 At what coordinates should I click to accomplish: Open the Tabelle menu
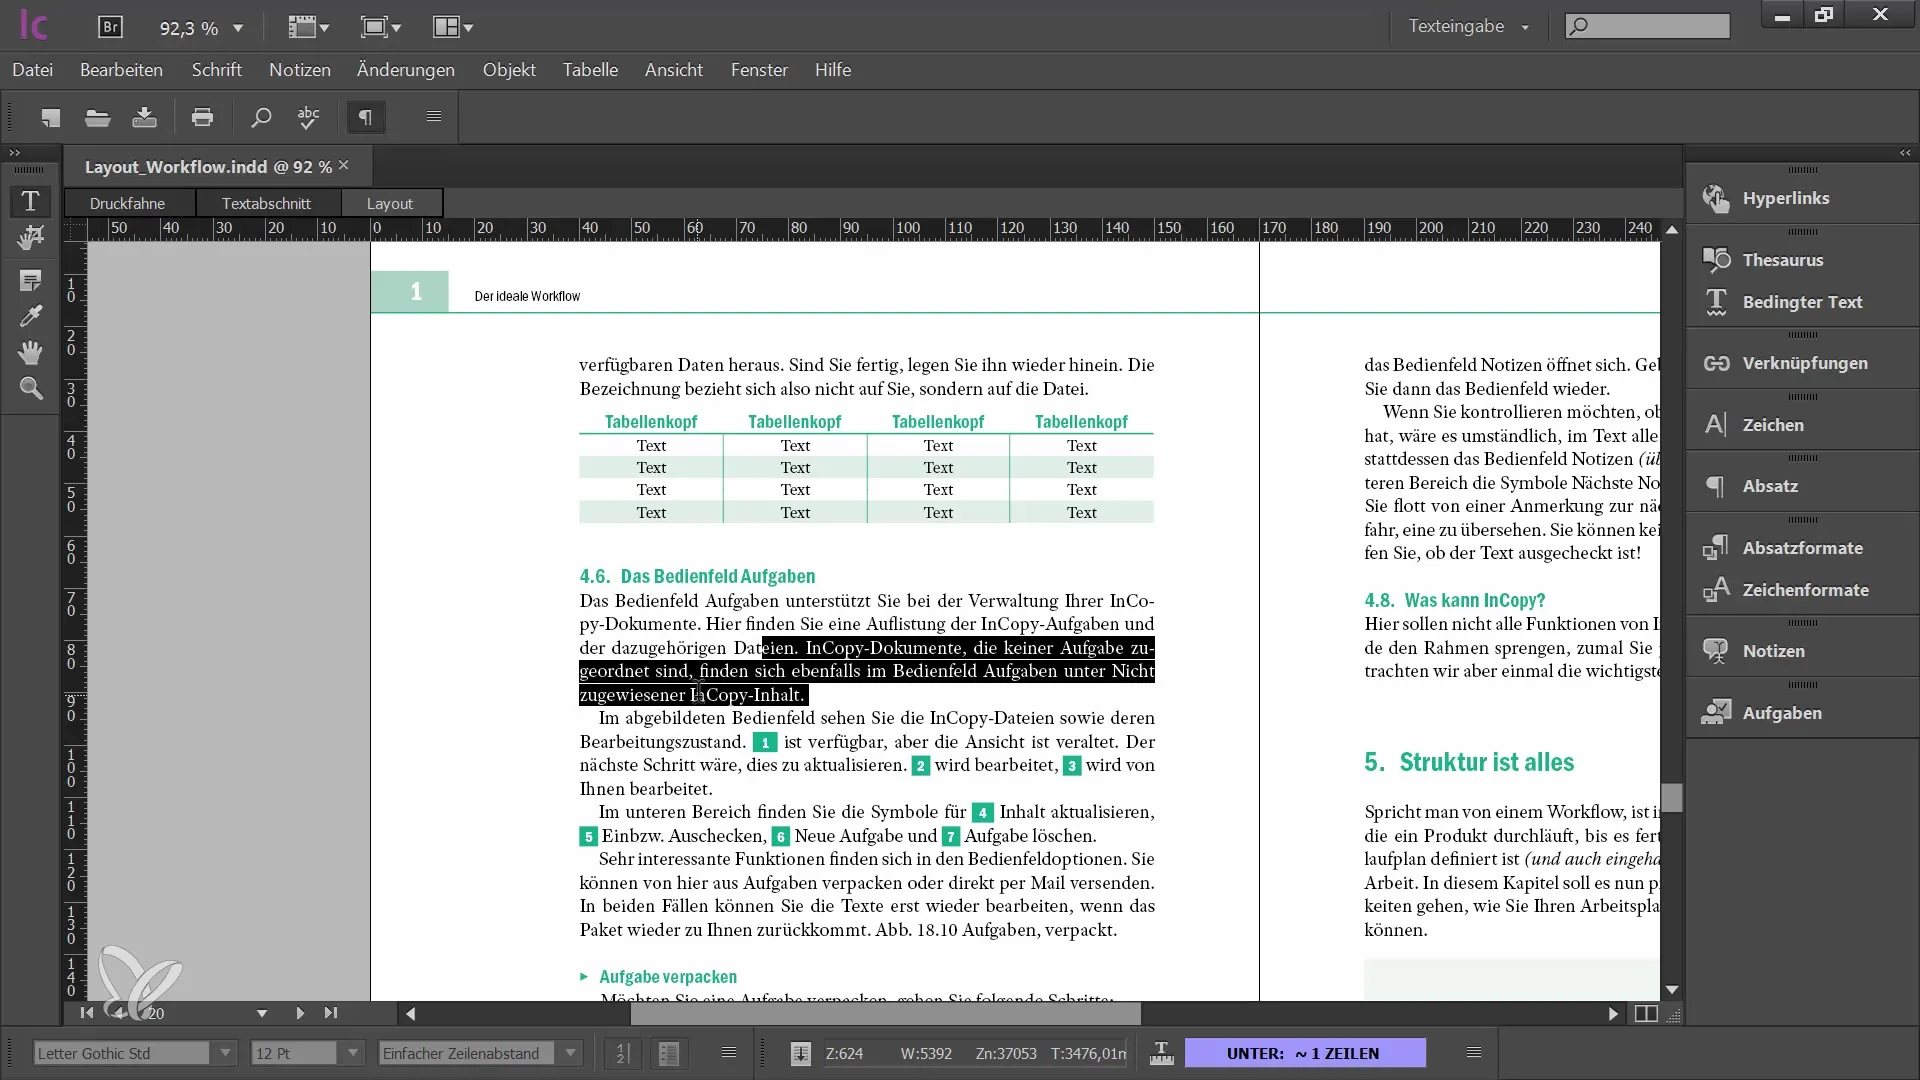click(x=590, y=70)
